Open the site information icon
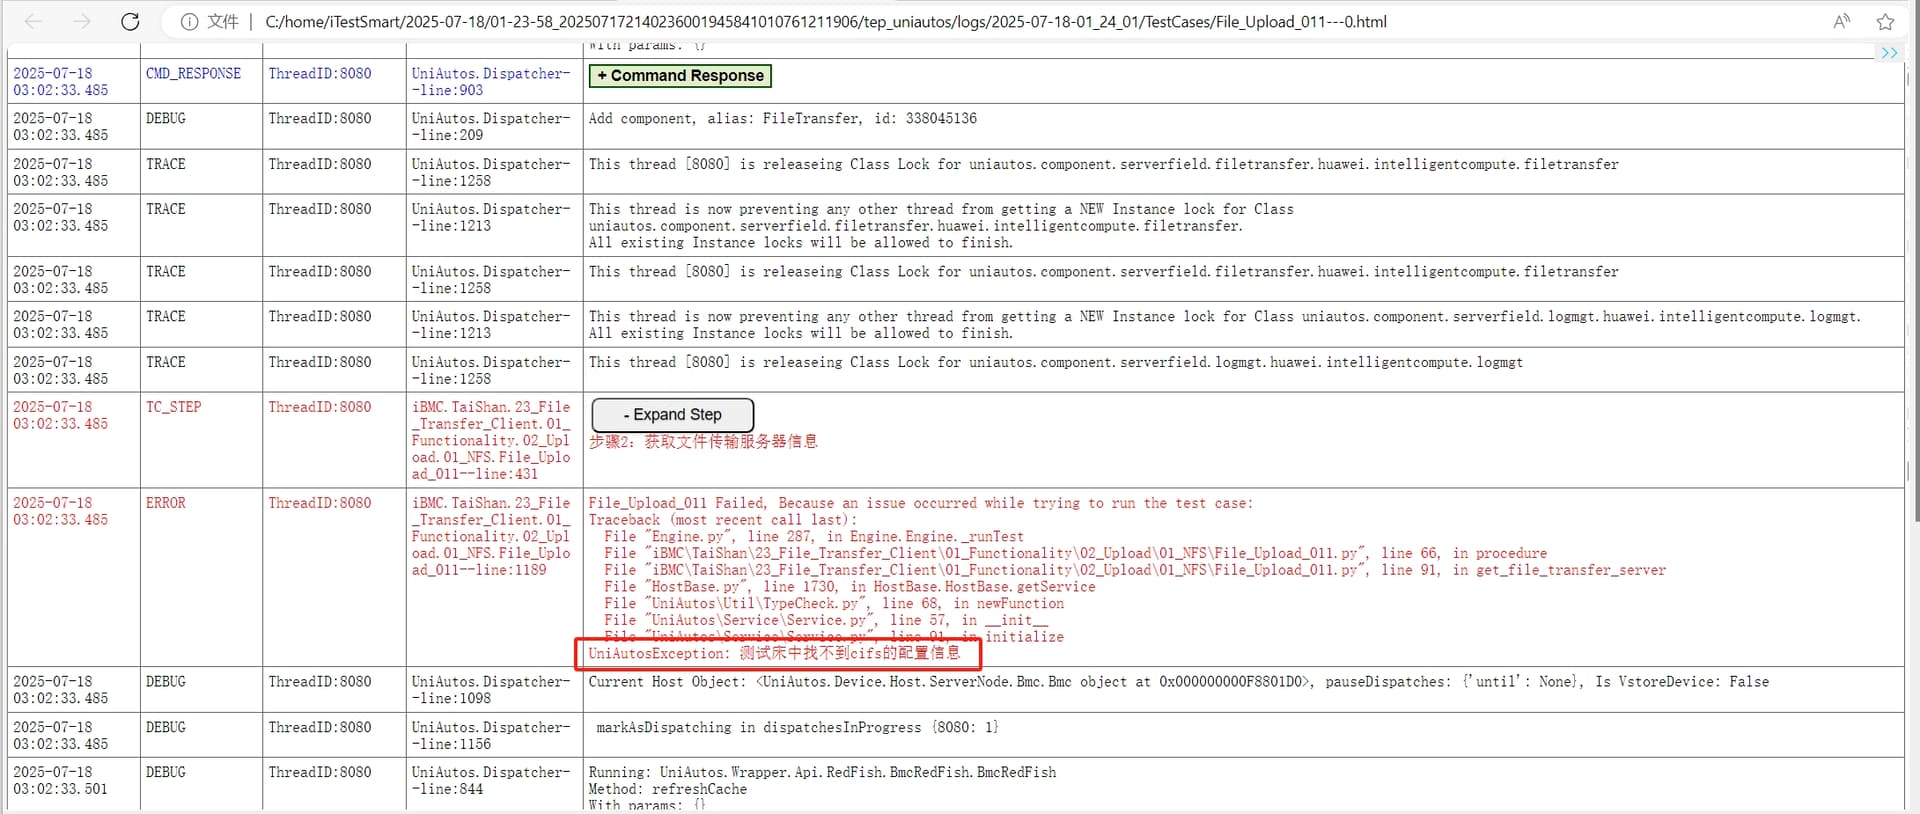Screen dimensions: 1920x814 click(x=189, y=21)
